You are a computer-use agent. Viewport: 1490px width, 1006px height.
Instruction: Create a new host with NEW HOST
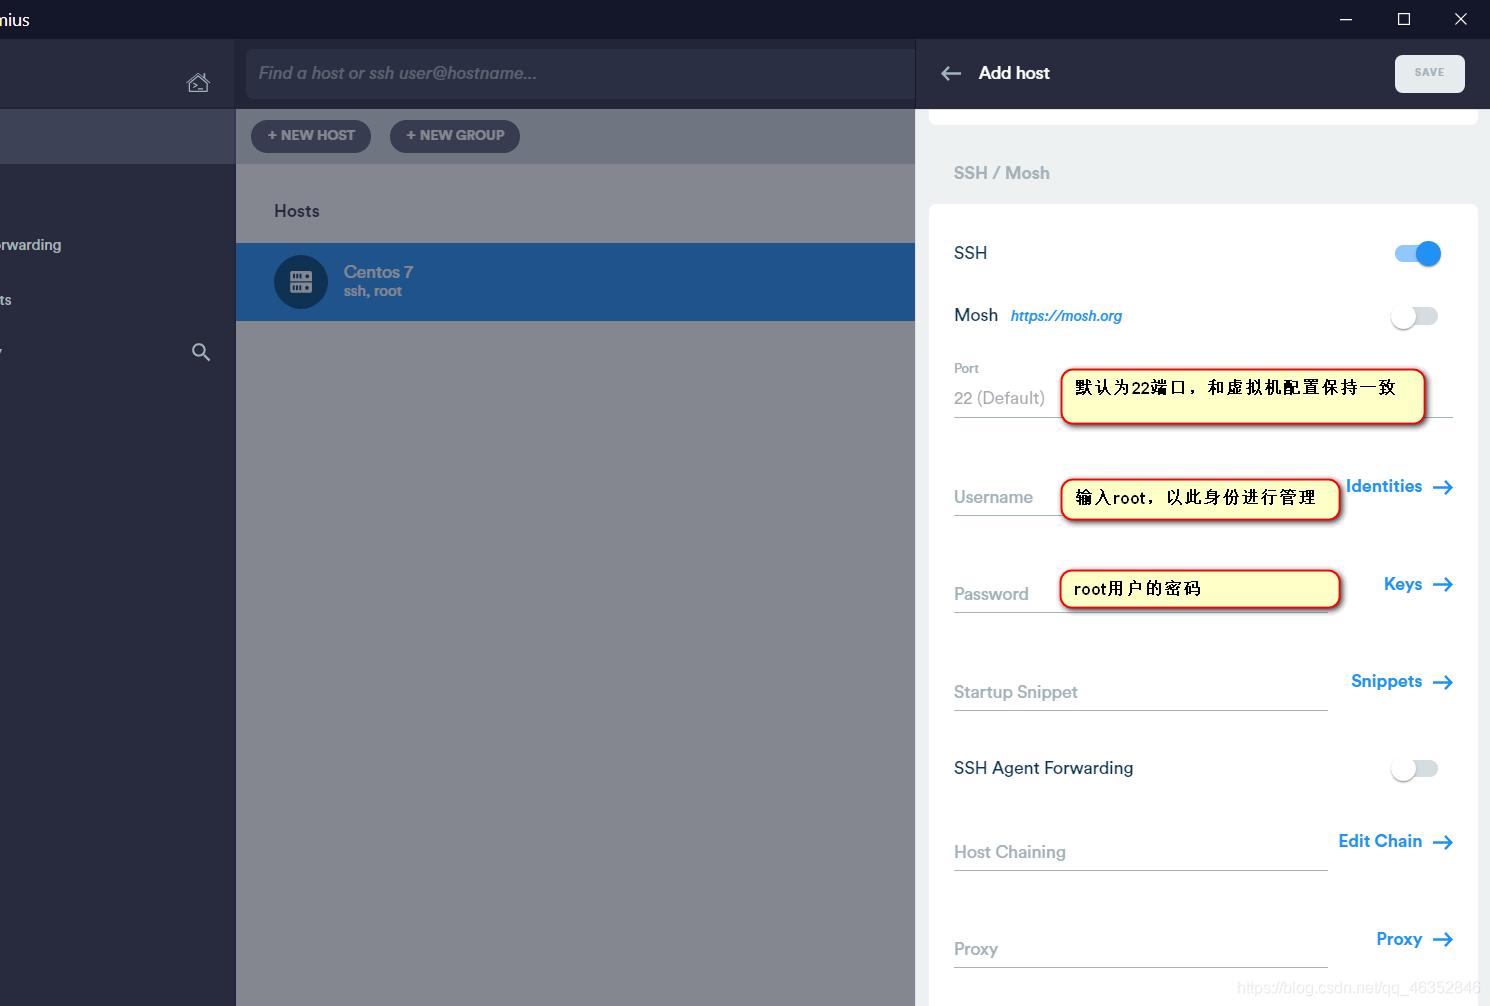(311, 136)
